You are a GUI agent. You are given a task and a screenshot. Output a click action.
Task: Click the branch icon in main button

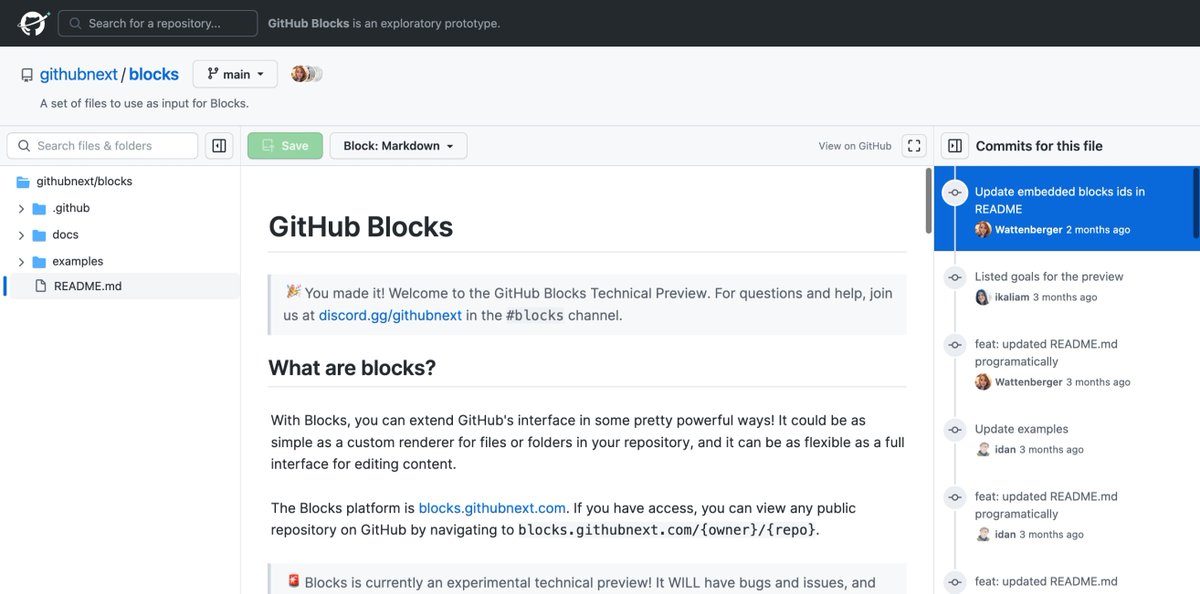(212, 74)
